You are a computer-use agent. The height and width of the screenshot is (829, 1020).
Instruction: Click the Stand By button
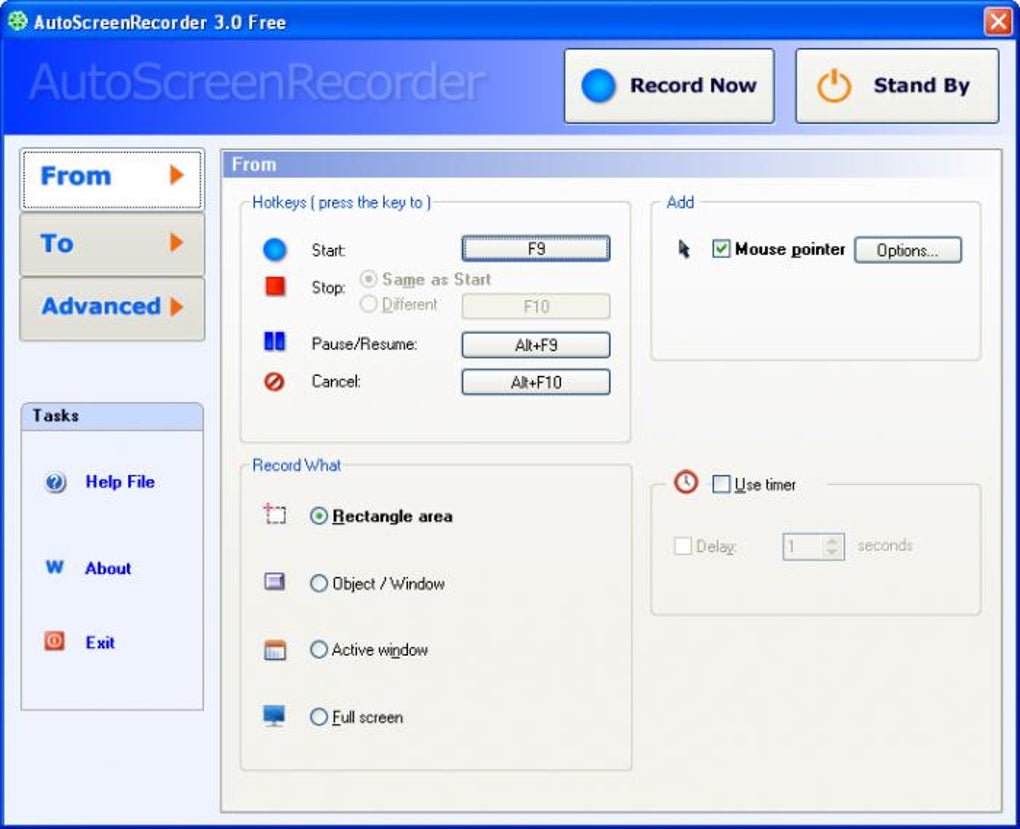pyautogui.click(x=897, y=85)
